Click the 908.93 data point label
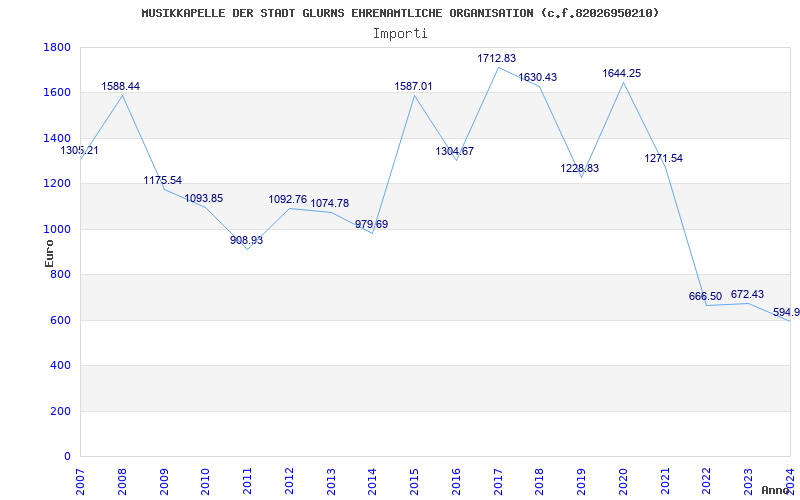This screenshot has width=800, height=500. tap(246, 241)
